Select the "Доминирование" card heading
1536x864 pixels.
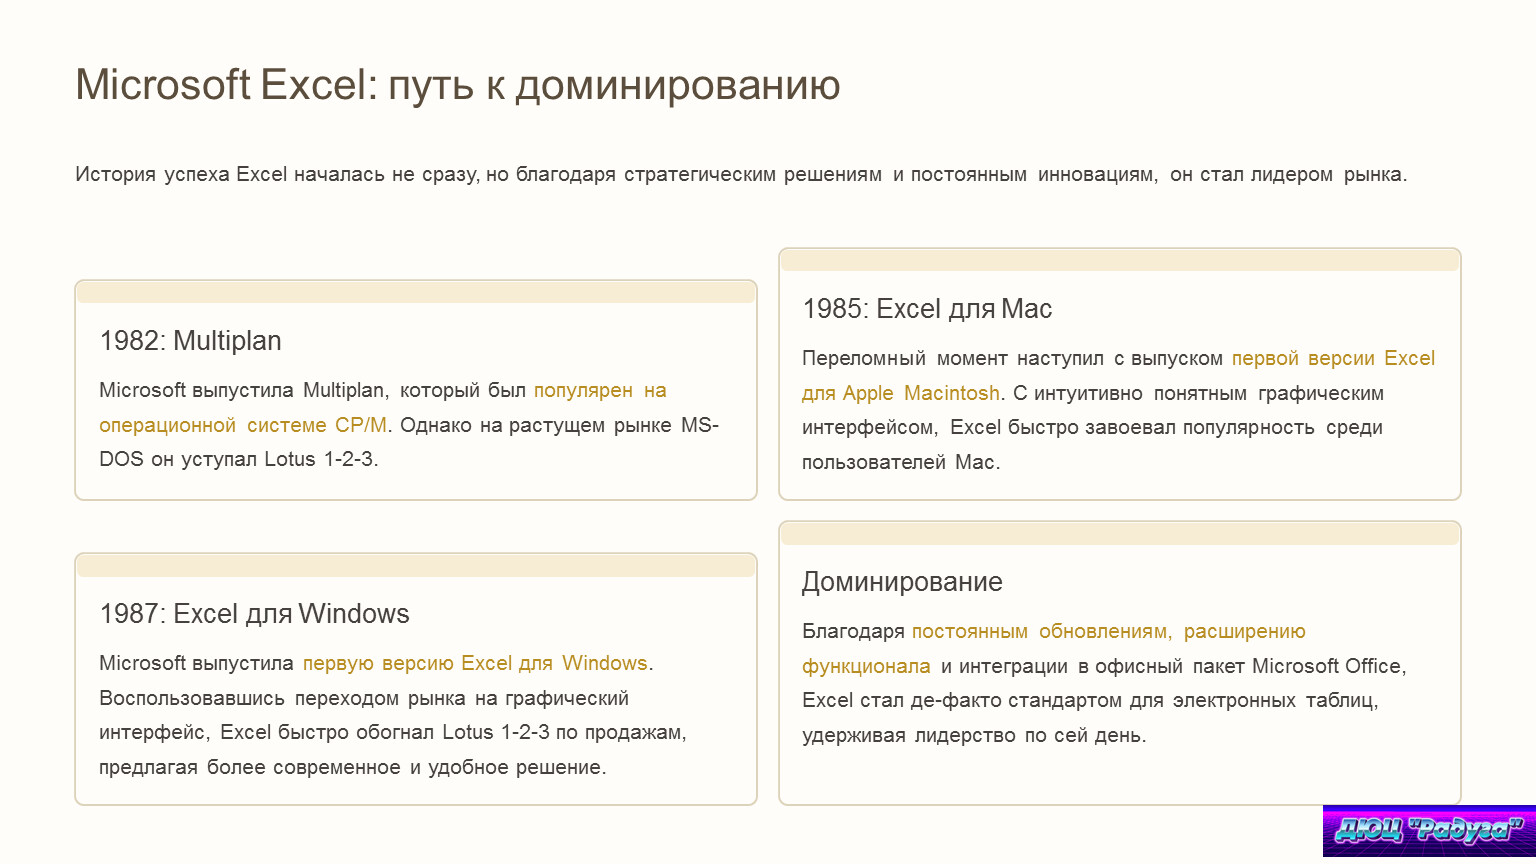pos(901,582)
